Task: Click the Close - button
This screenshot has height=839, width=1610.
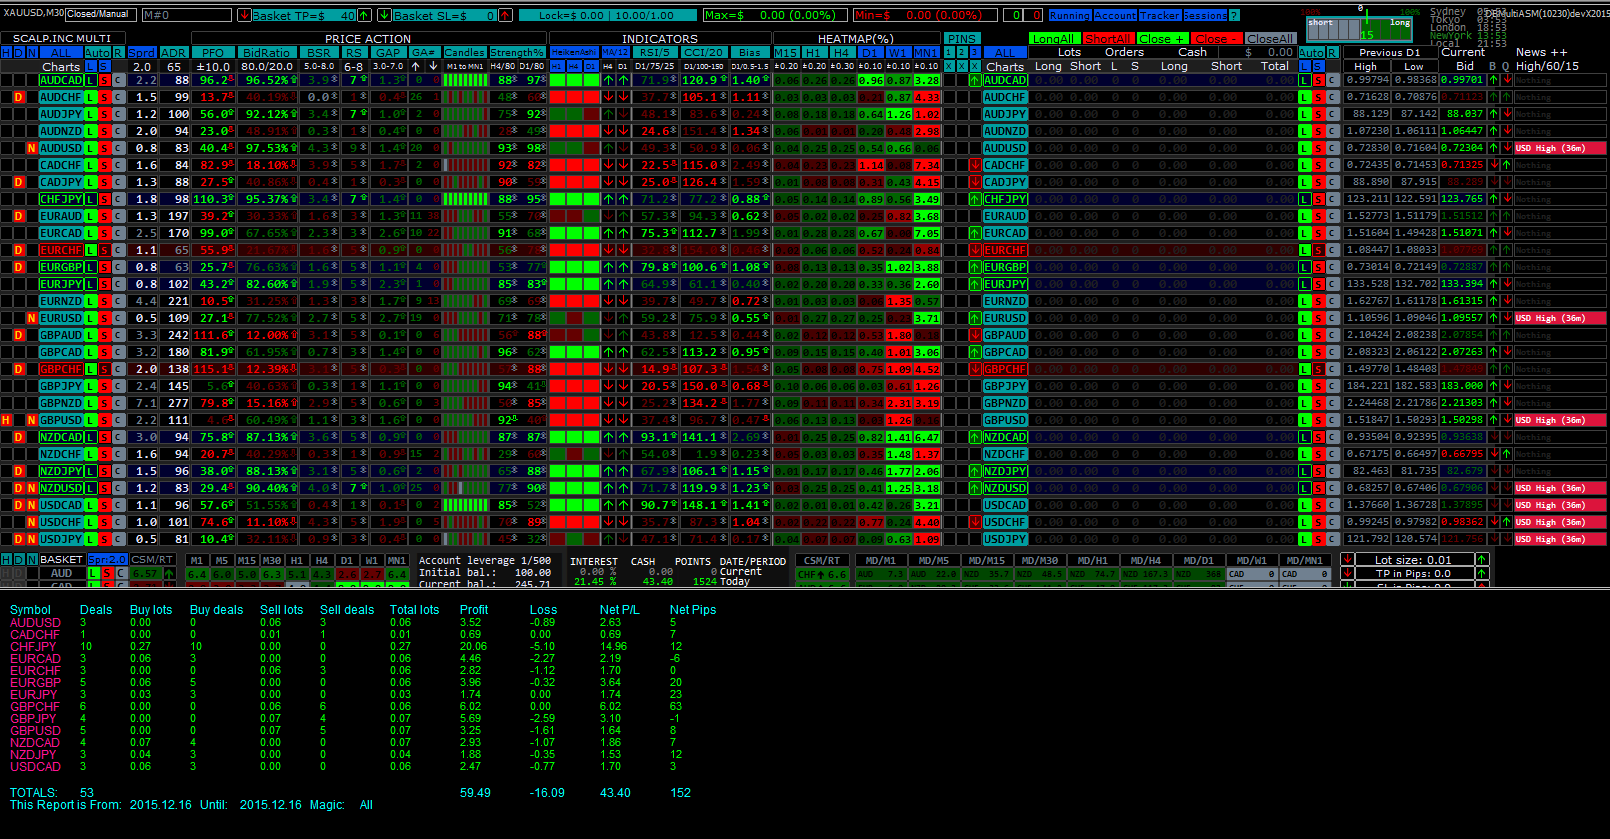Action: [x=1216, y=38]
